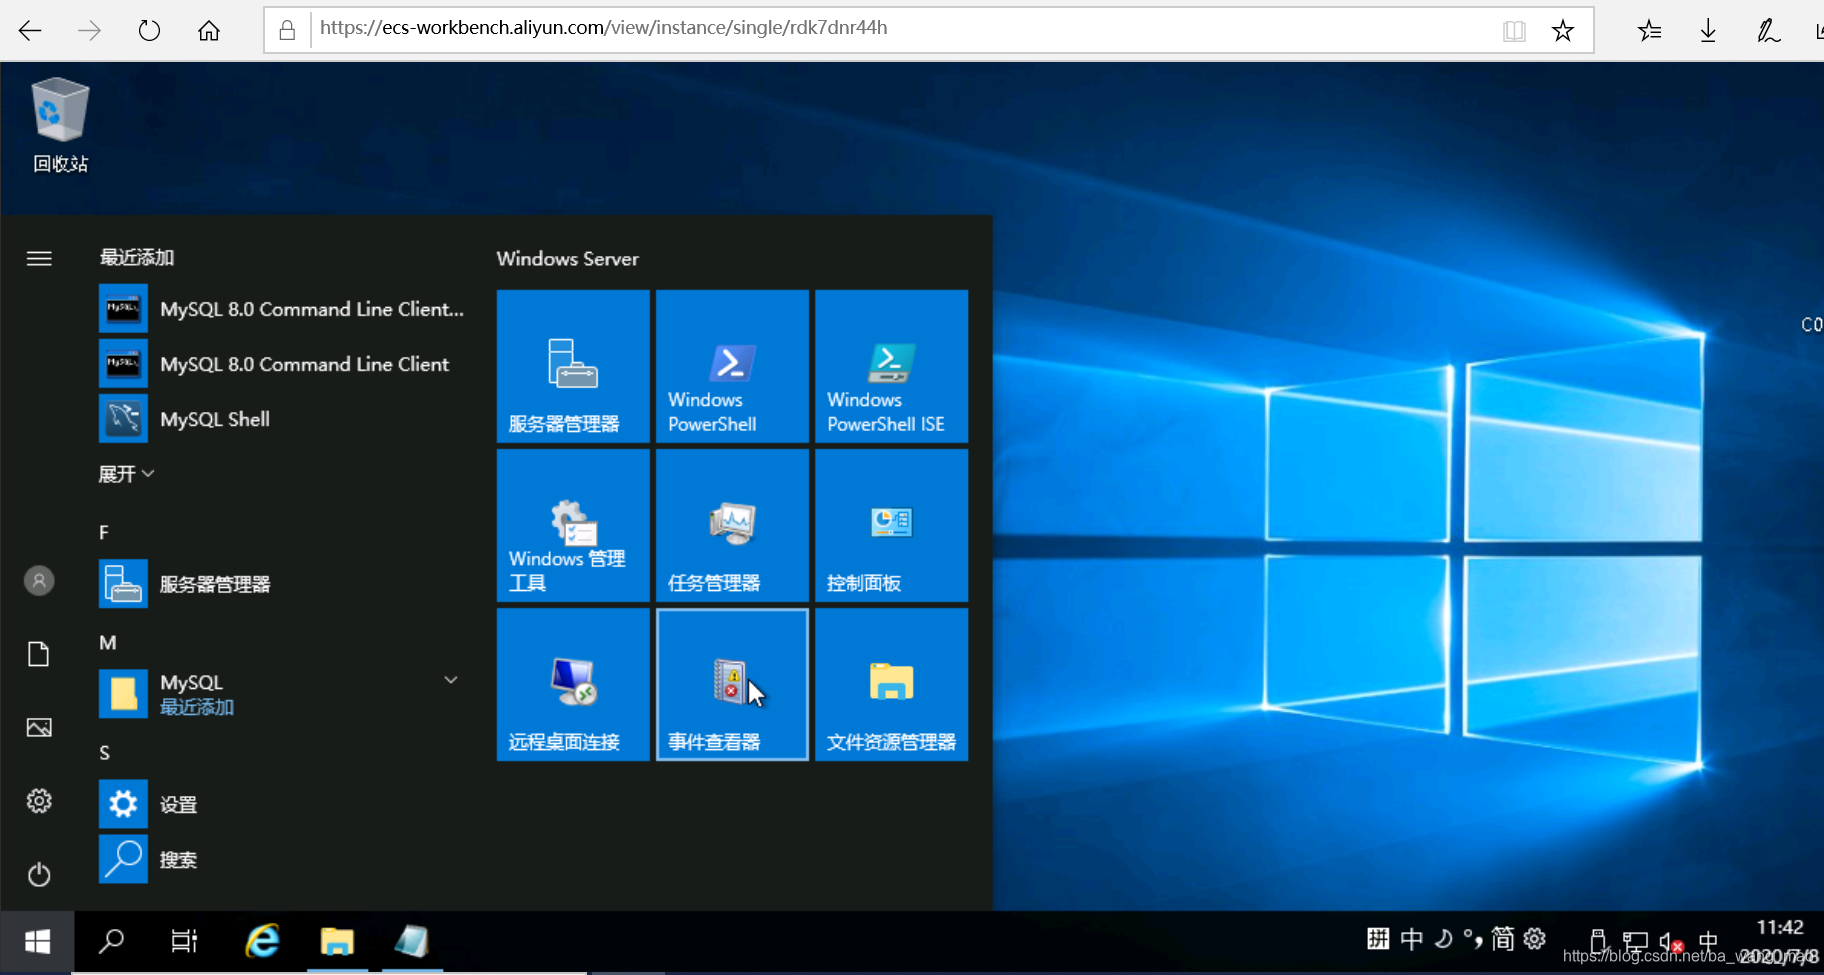
Task: Jump to letter F app index
Action: pos(104,532)
